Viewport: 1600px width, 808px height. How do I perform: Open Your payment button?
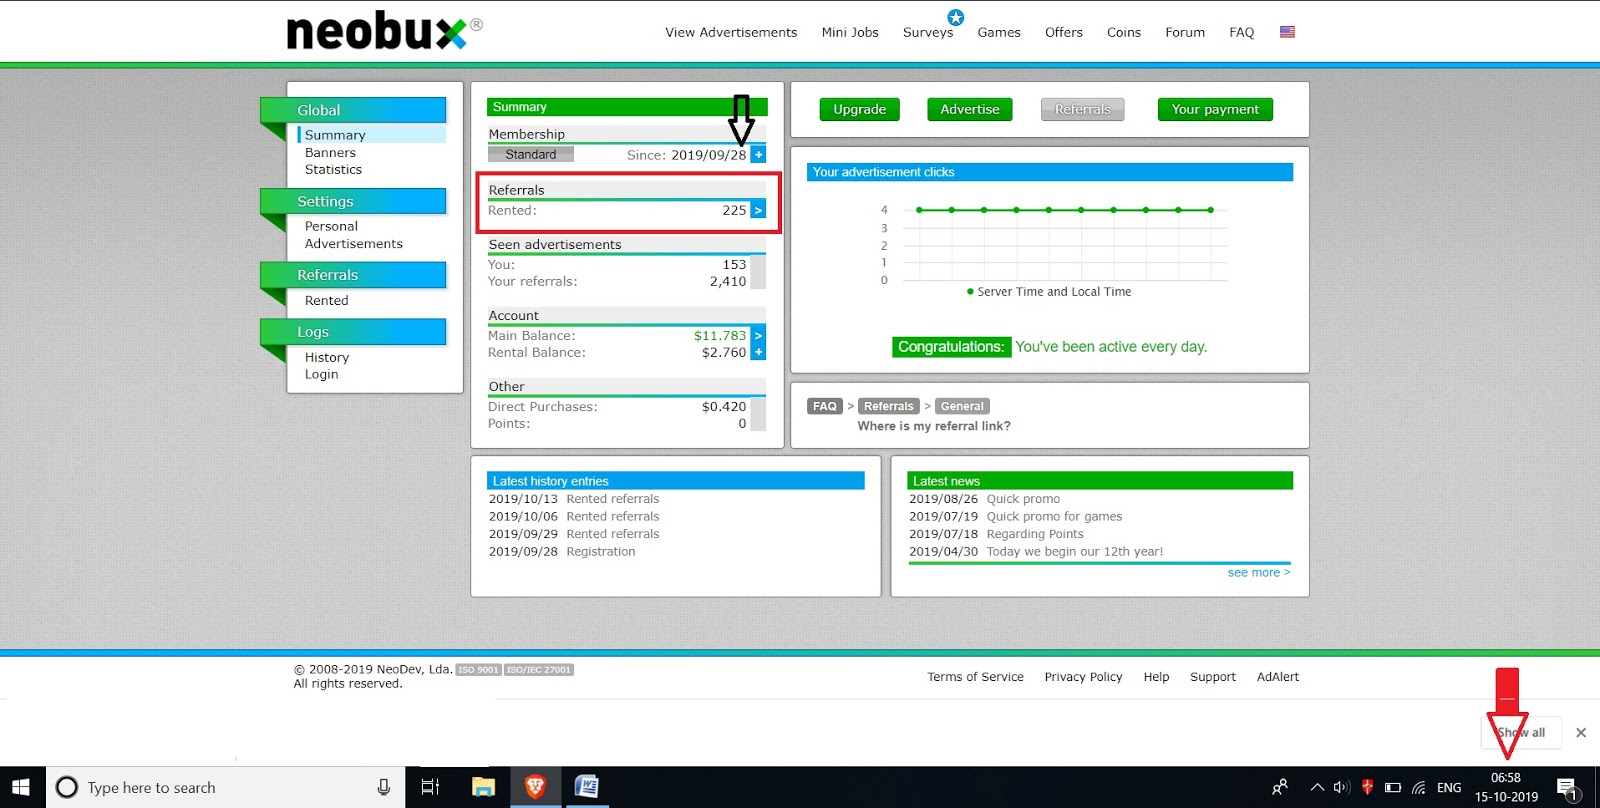tap(1215, 109)
